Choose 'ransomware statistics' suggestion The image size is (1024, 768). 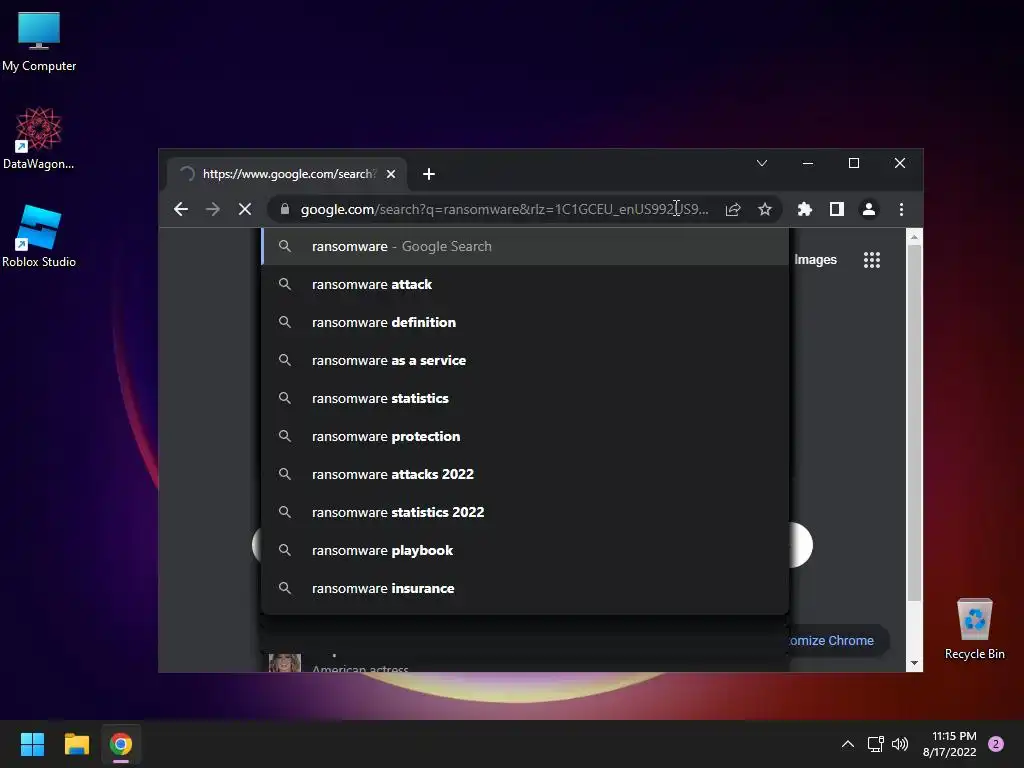[x=525, y=398]
